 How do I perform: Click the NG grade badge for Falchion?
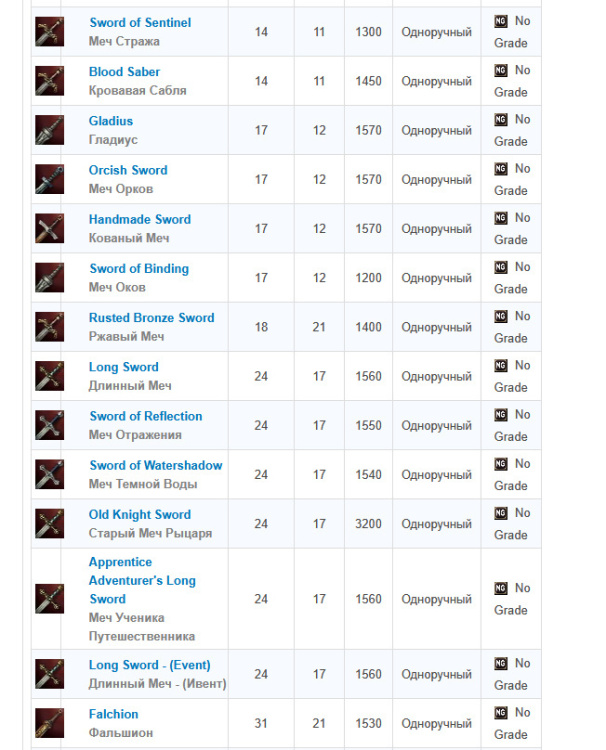coord(501,714)
